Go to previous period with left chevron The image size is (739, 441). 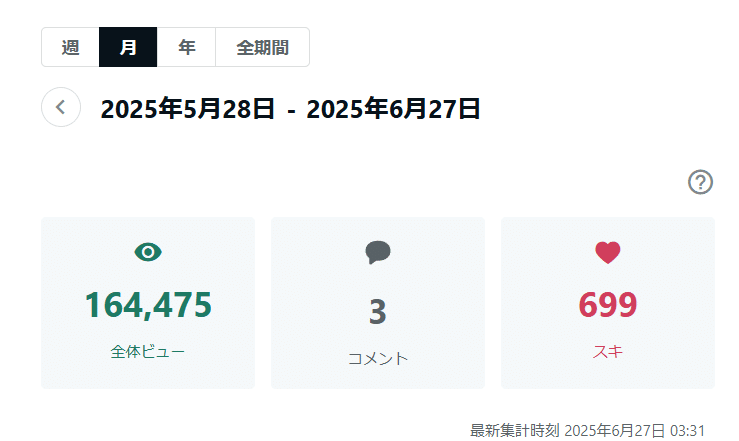pyautogui.click(x=61, y=107)
